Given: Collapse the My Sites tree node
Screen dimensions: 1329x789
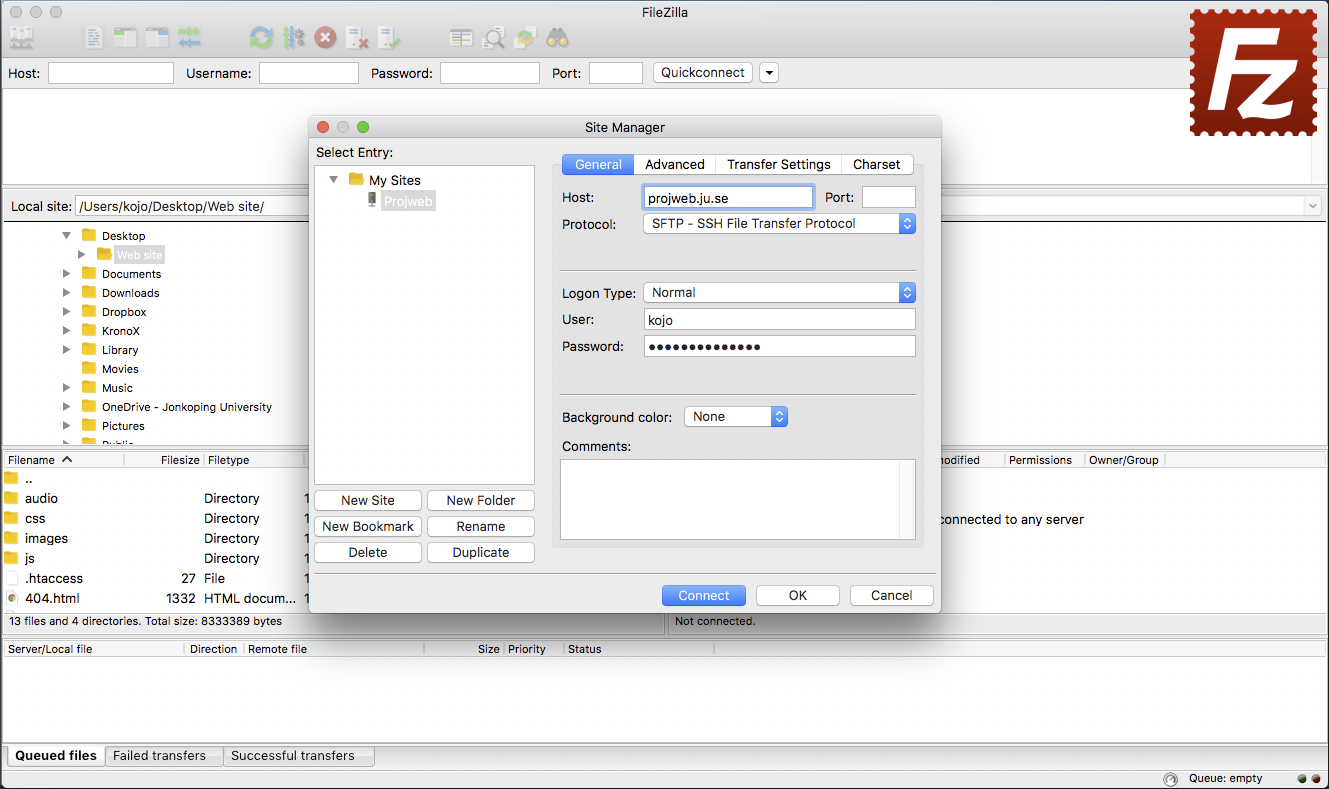Looking at the screenshot, I should 333,180.
